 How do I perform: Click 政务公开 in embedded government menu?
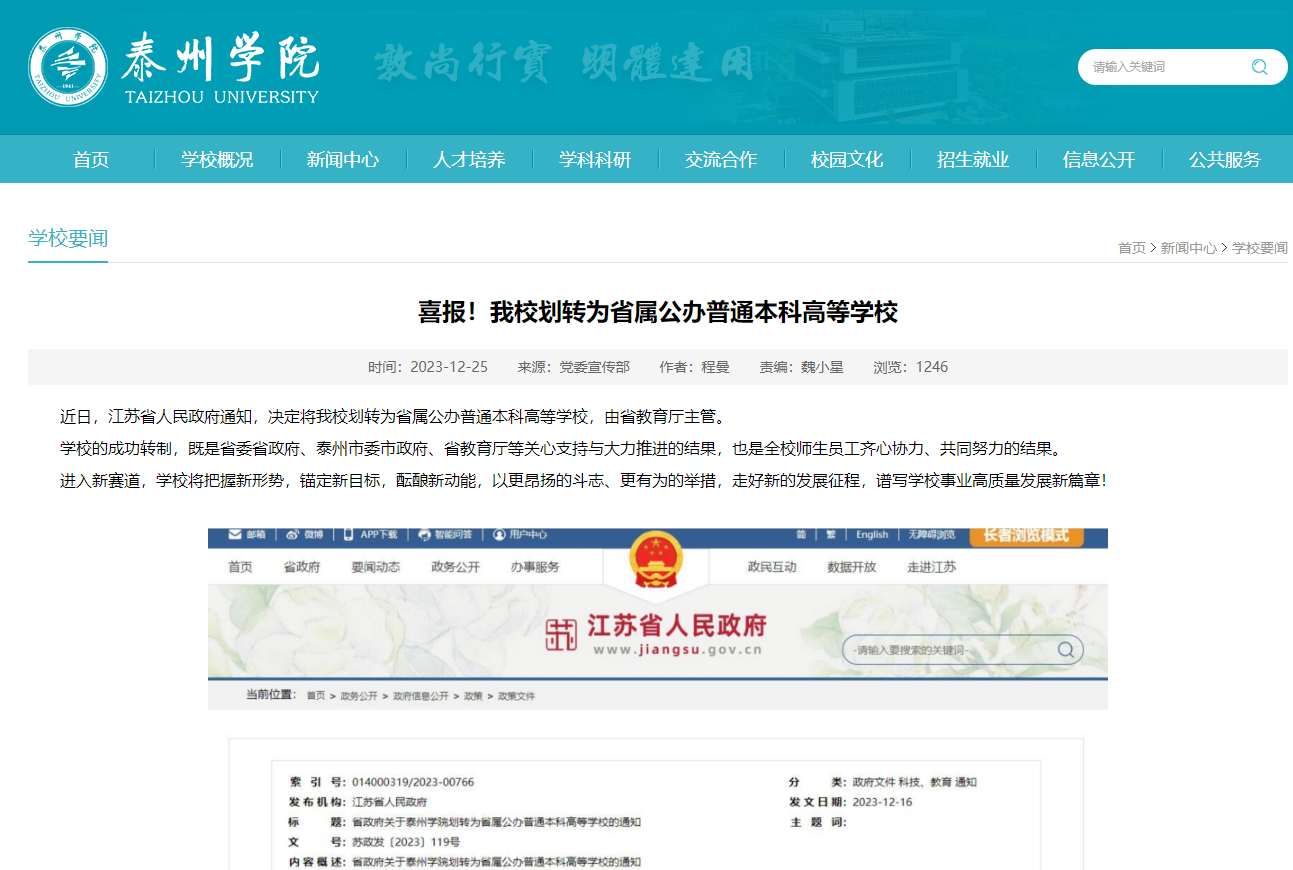pyautogui.click(x=456, y=567)
